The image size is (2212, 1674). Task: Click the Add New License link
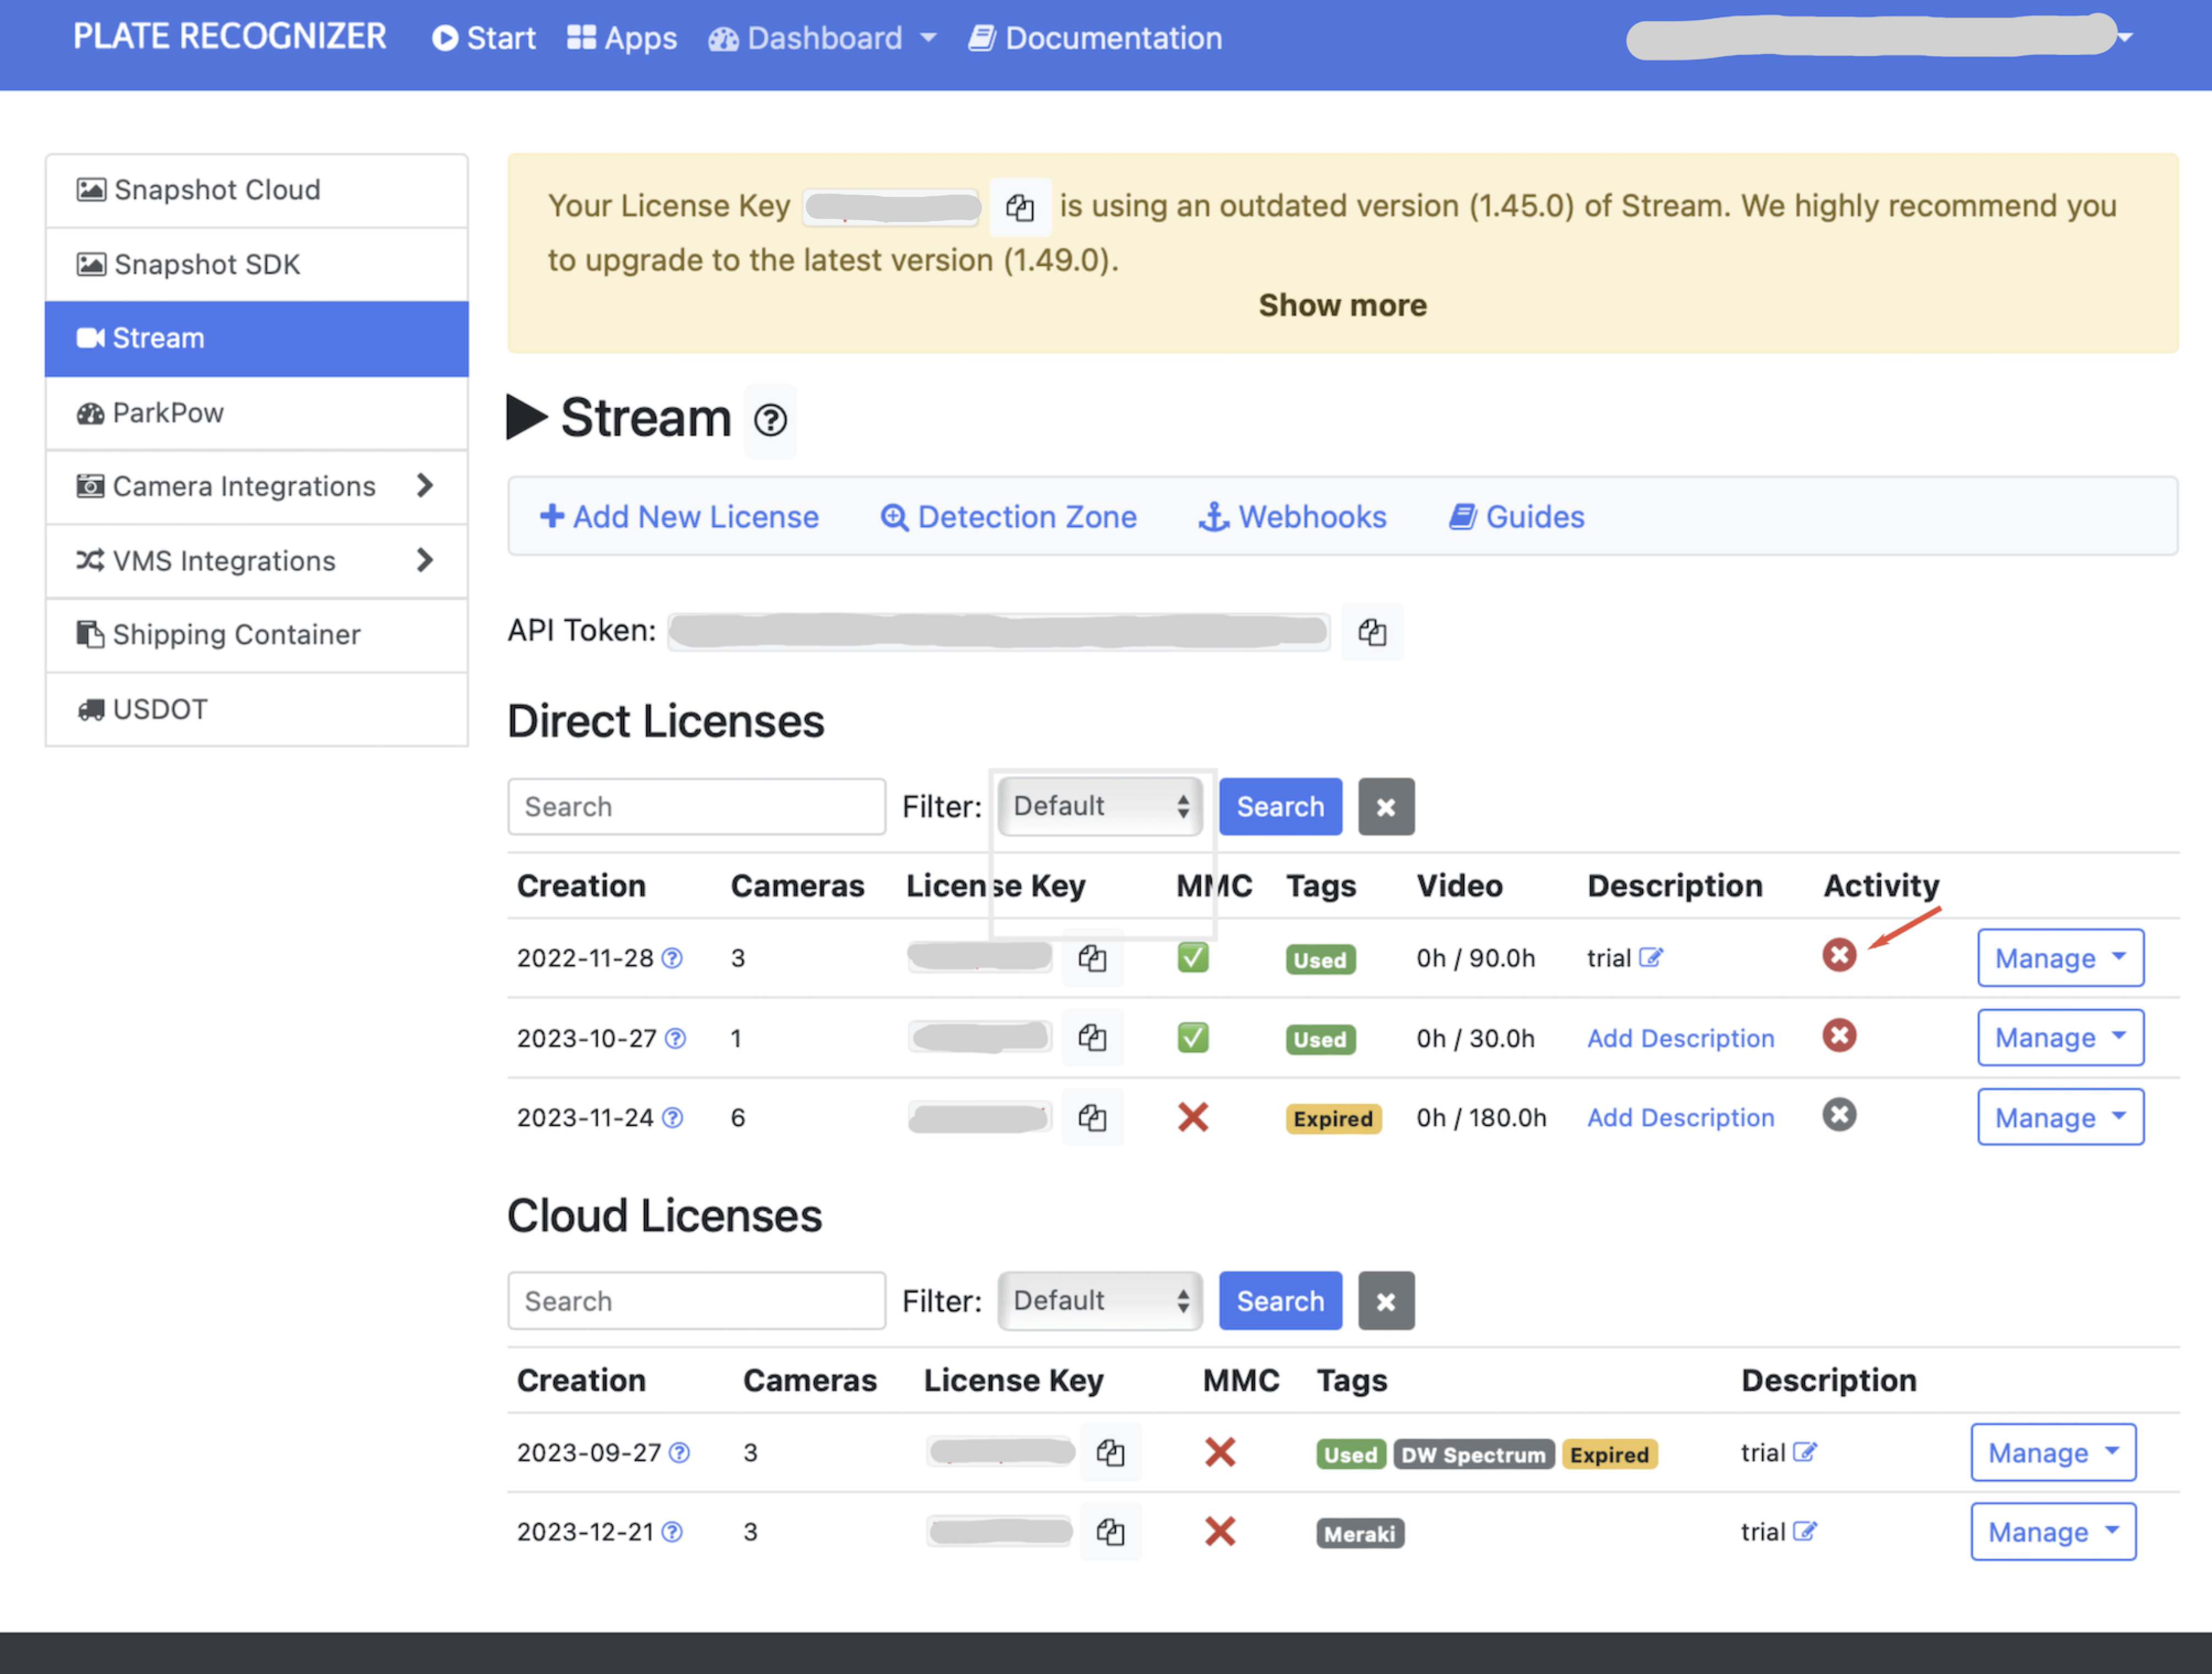pyautogui.click(x=679, y=517)
